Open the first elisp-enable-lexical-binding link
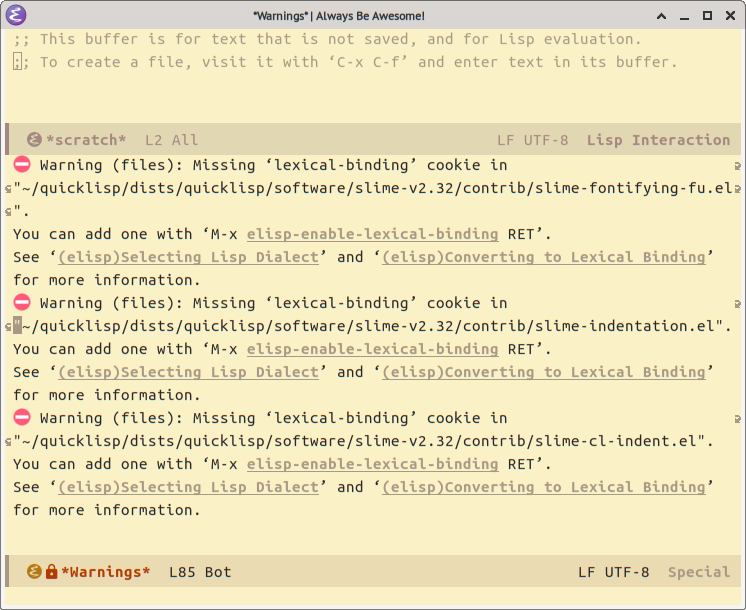The image size is (746, 610). 373,234
